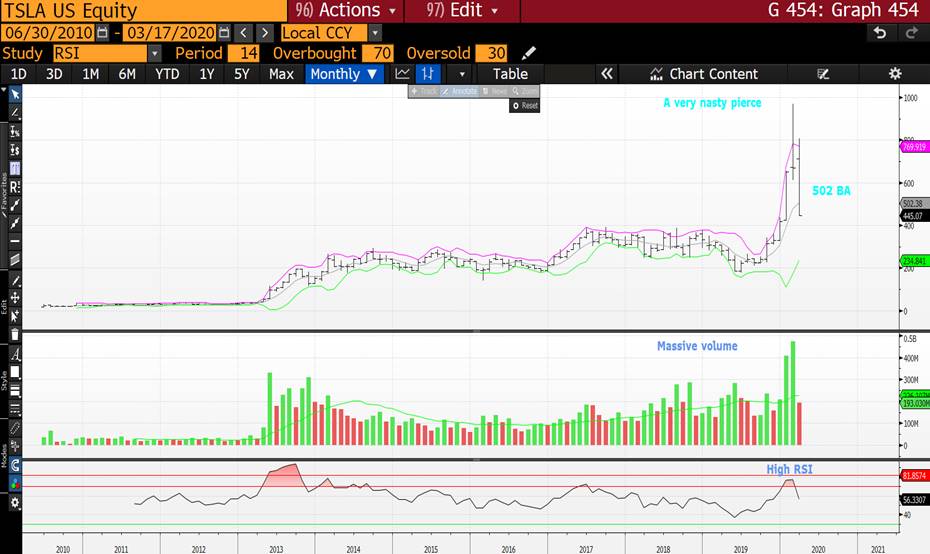
Task: Select the 1M range tab
Action: point(90,74)
